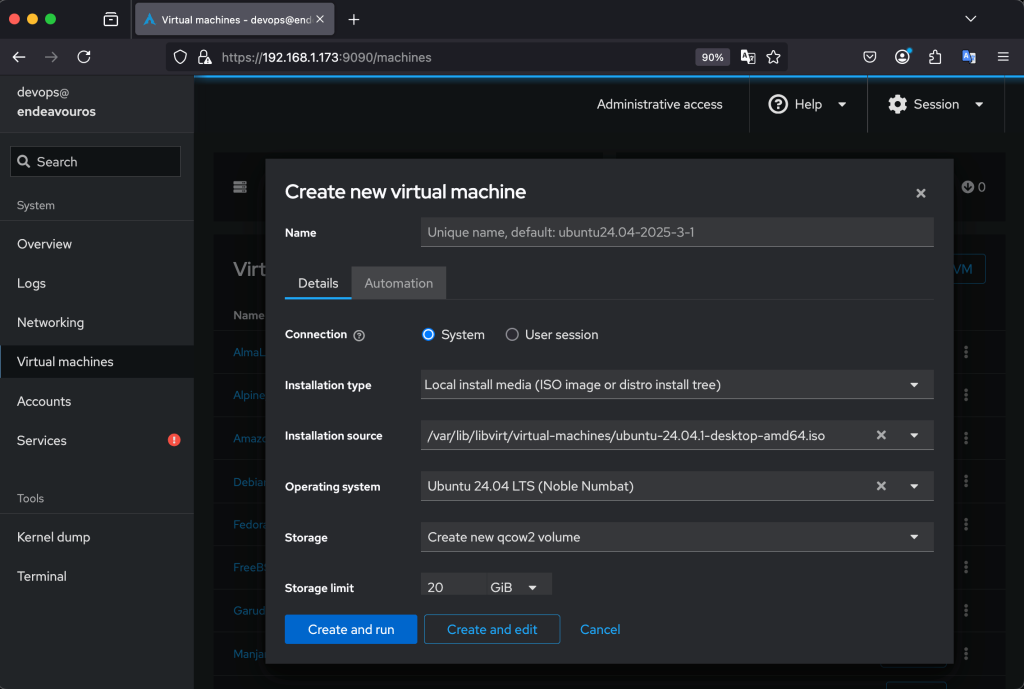Click the Connection help info icon
Viewport: 1024px width, 689px height.
(x=359, y=336)
